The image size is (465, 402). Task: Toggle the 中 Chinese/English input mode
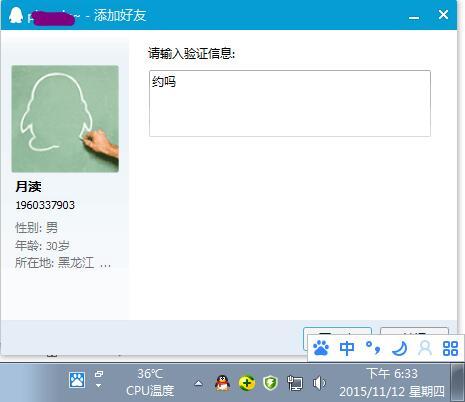pos(347,348)
